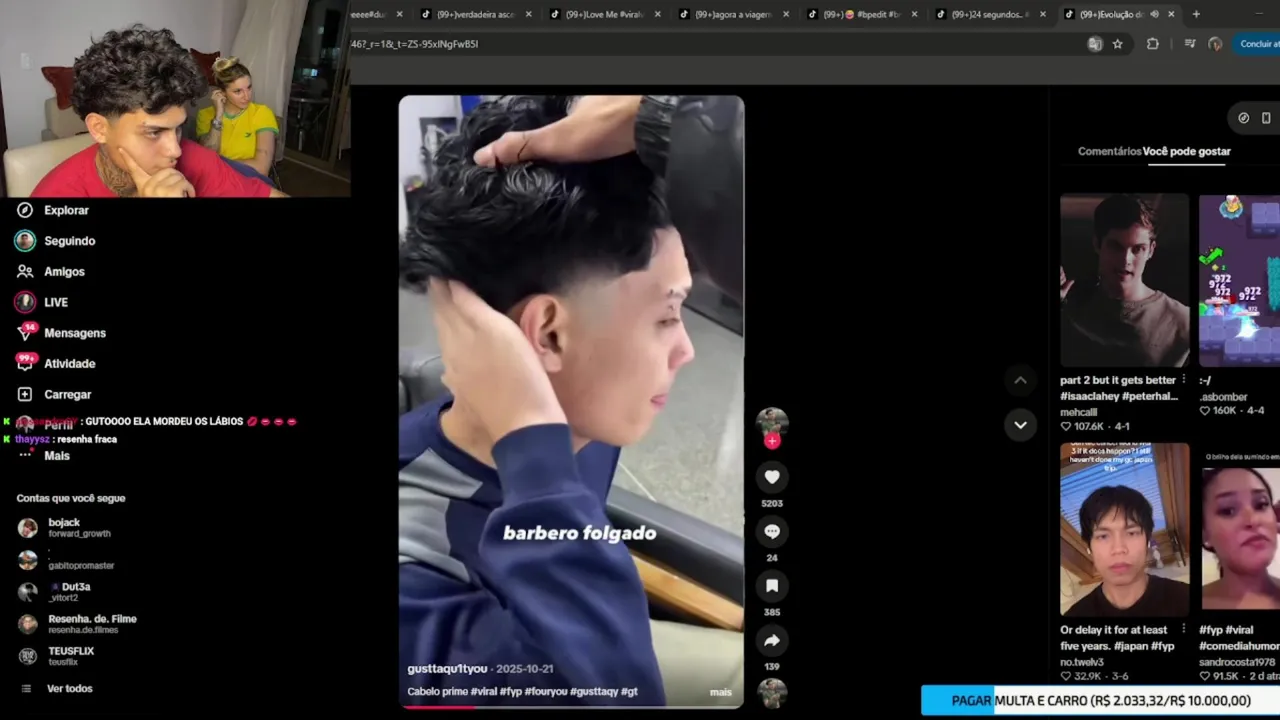Click compass icon in floating pill
This screenshot has width=1280, height=720.
pyautogui.click(x=1243, y=118)
